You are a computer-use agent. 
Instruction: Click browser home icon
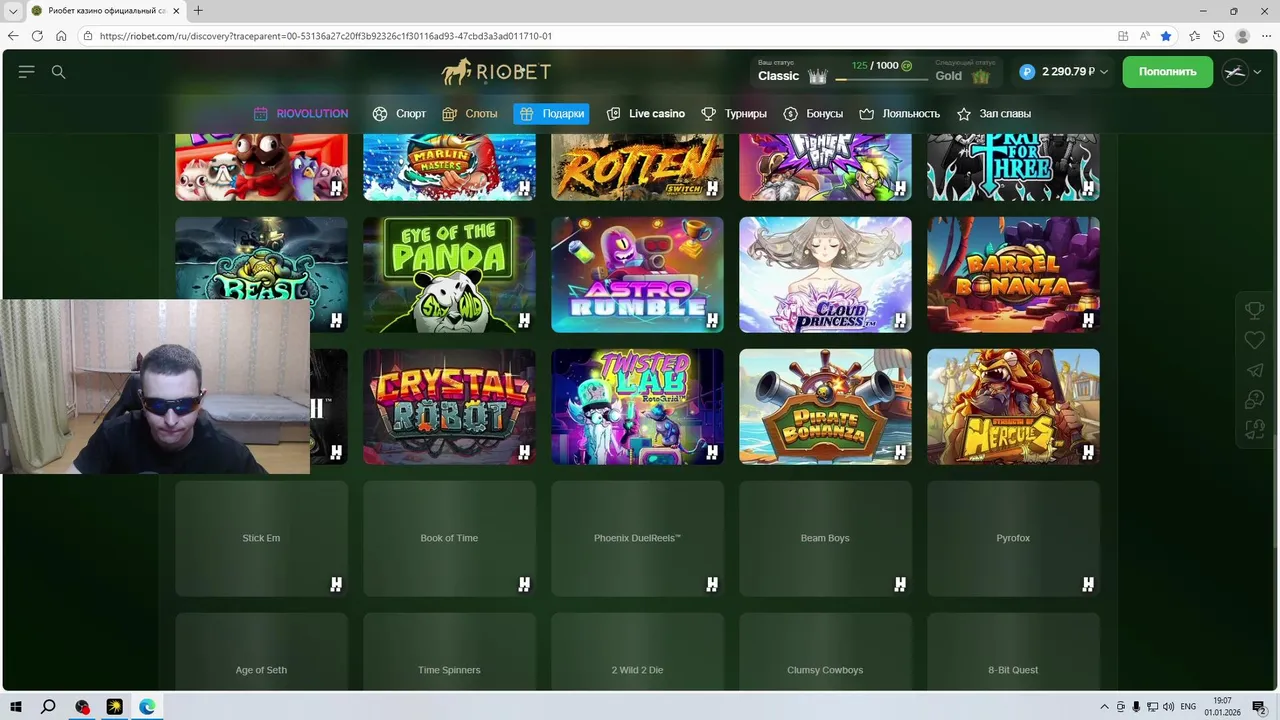pyautogui.click(x=61, y=36)
